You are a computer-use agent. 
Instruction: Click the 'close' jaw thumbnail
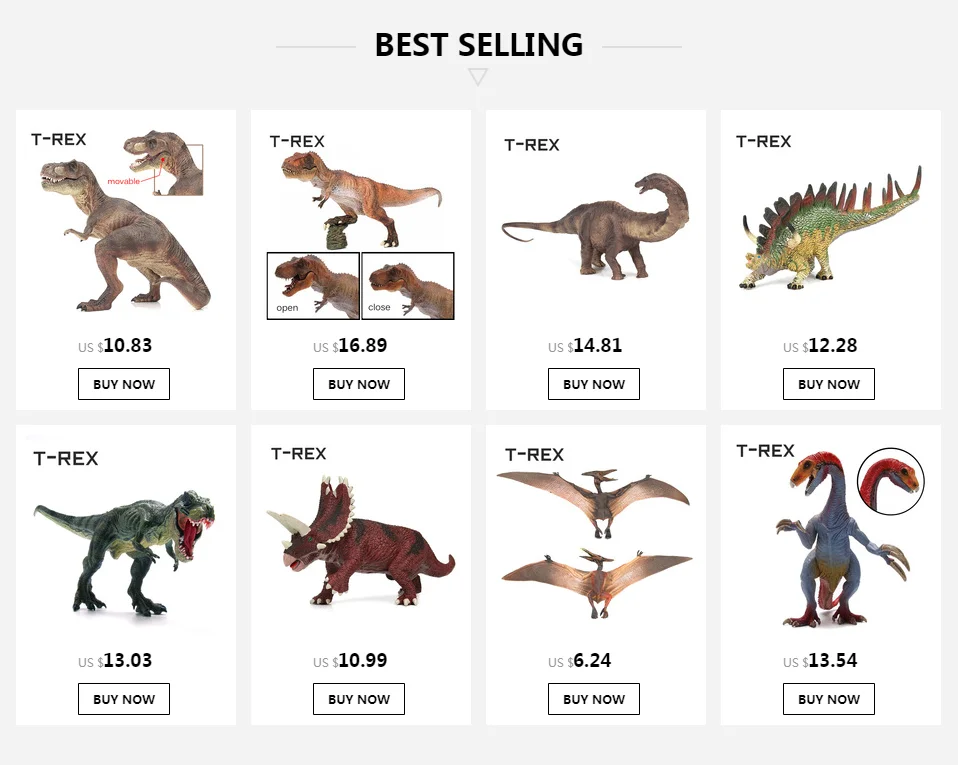(x=407, y=286)
